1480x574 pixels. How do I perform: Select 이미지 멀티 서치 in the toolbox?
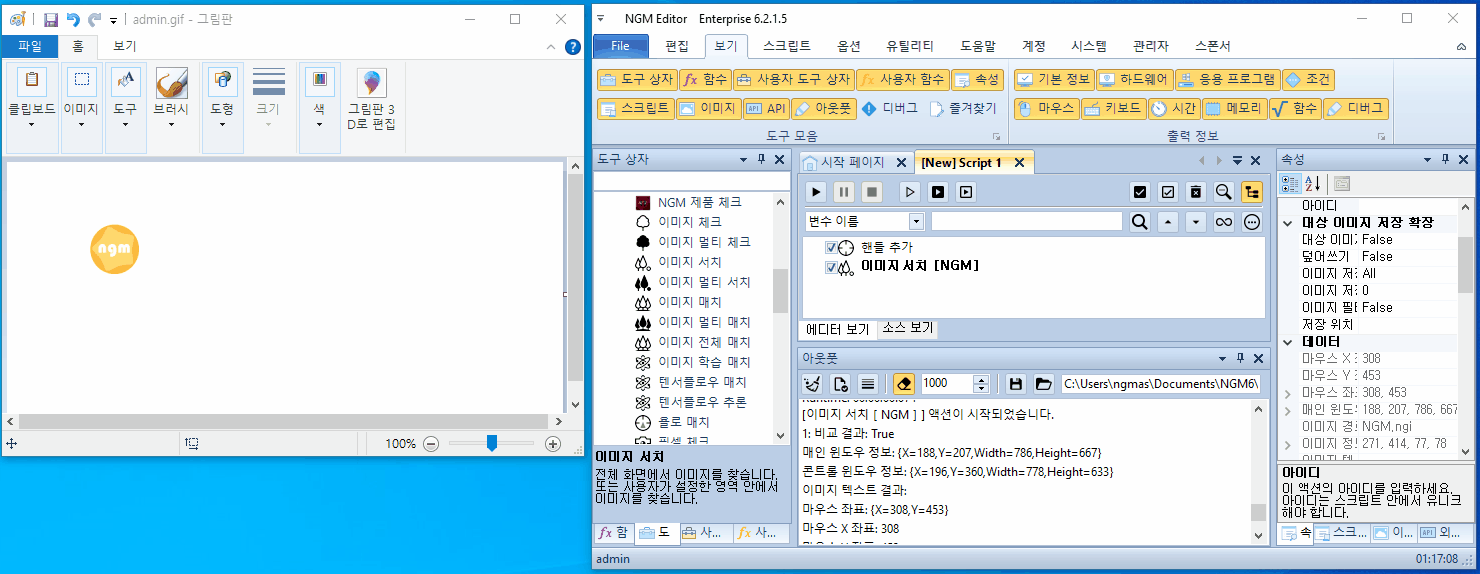pyautogui.click(x=703, y=282)
